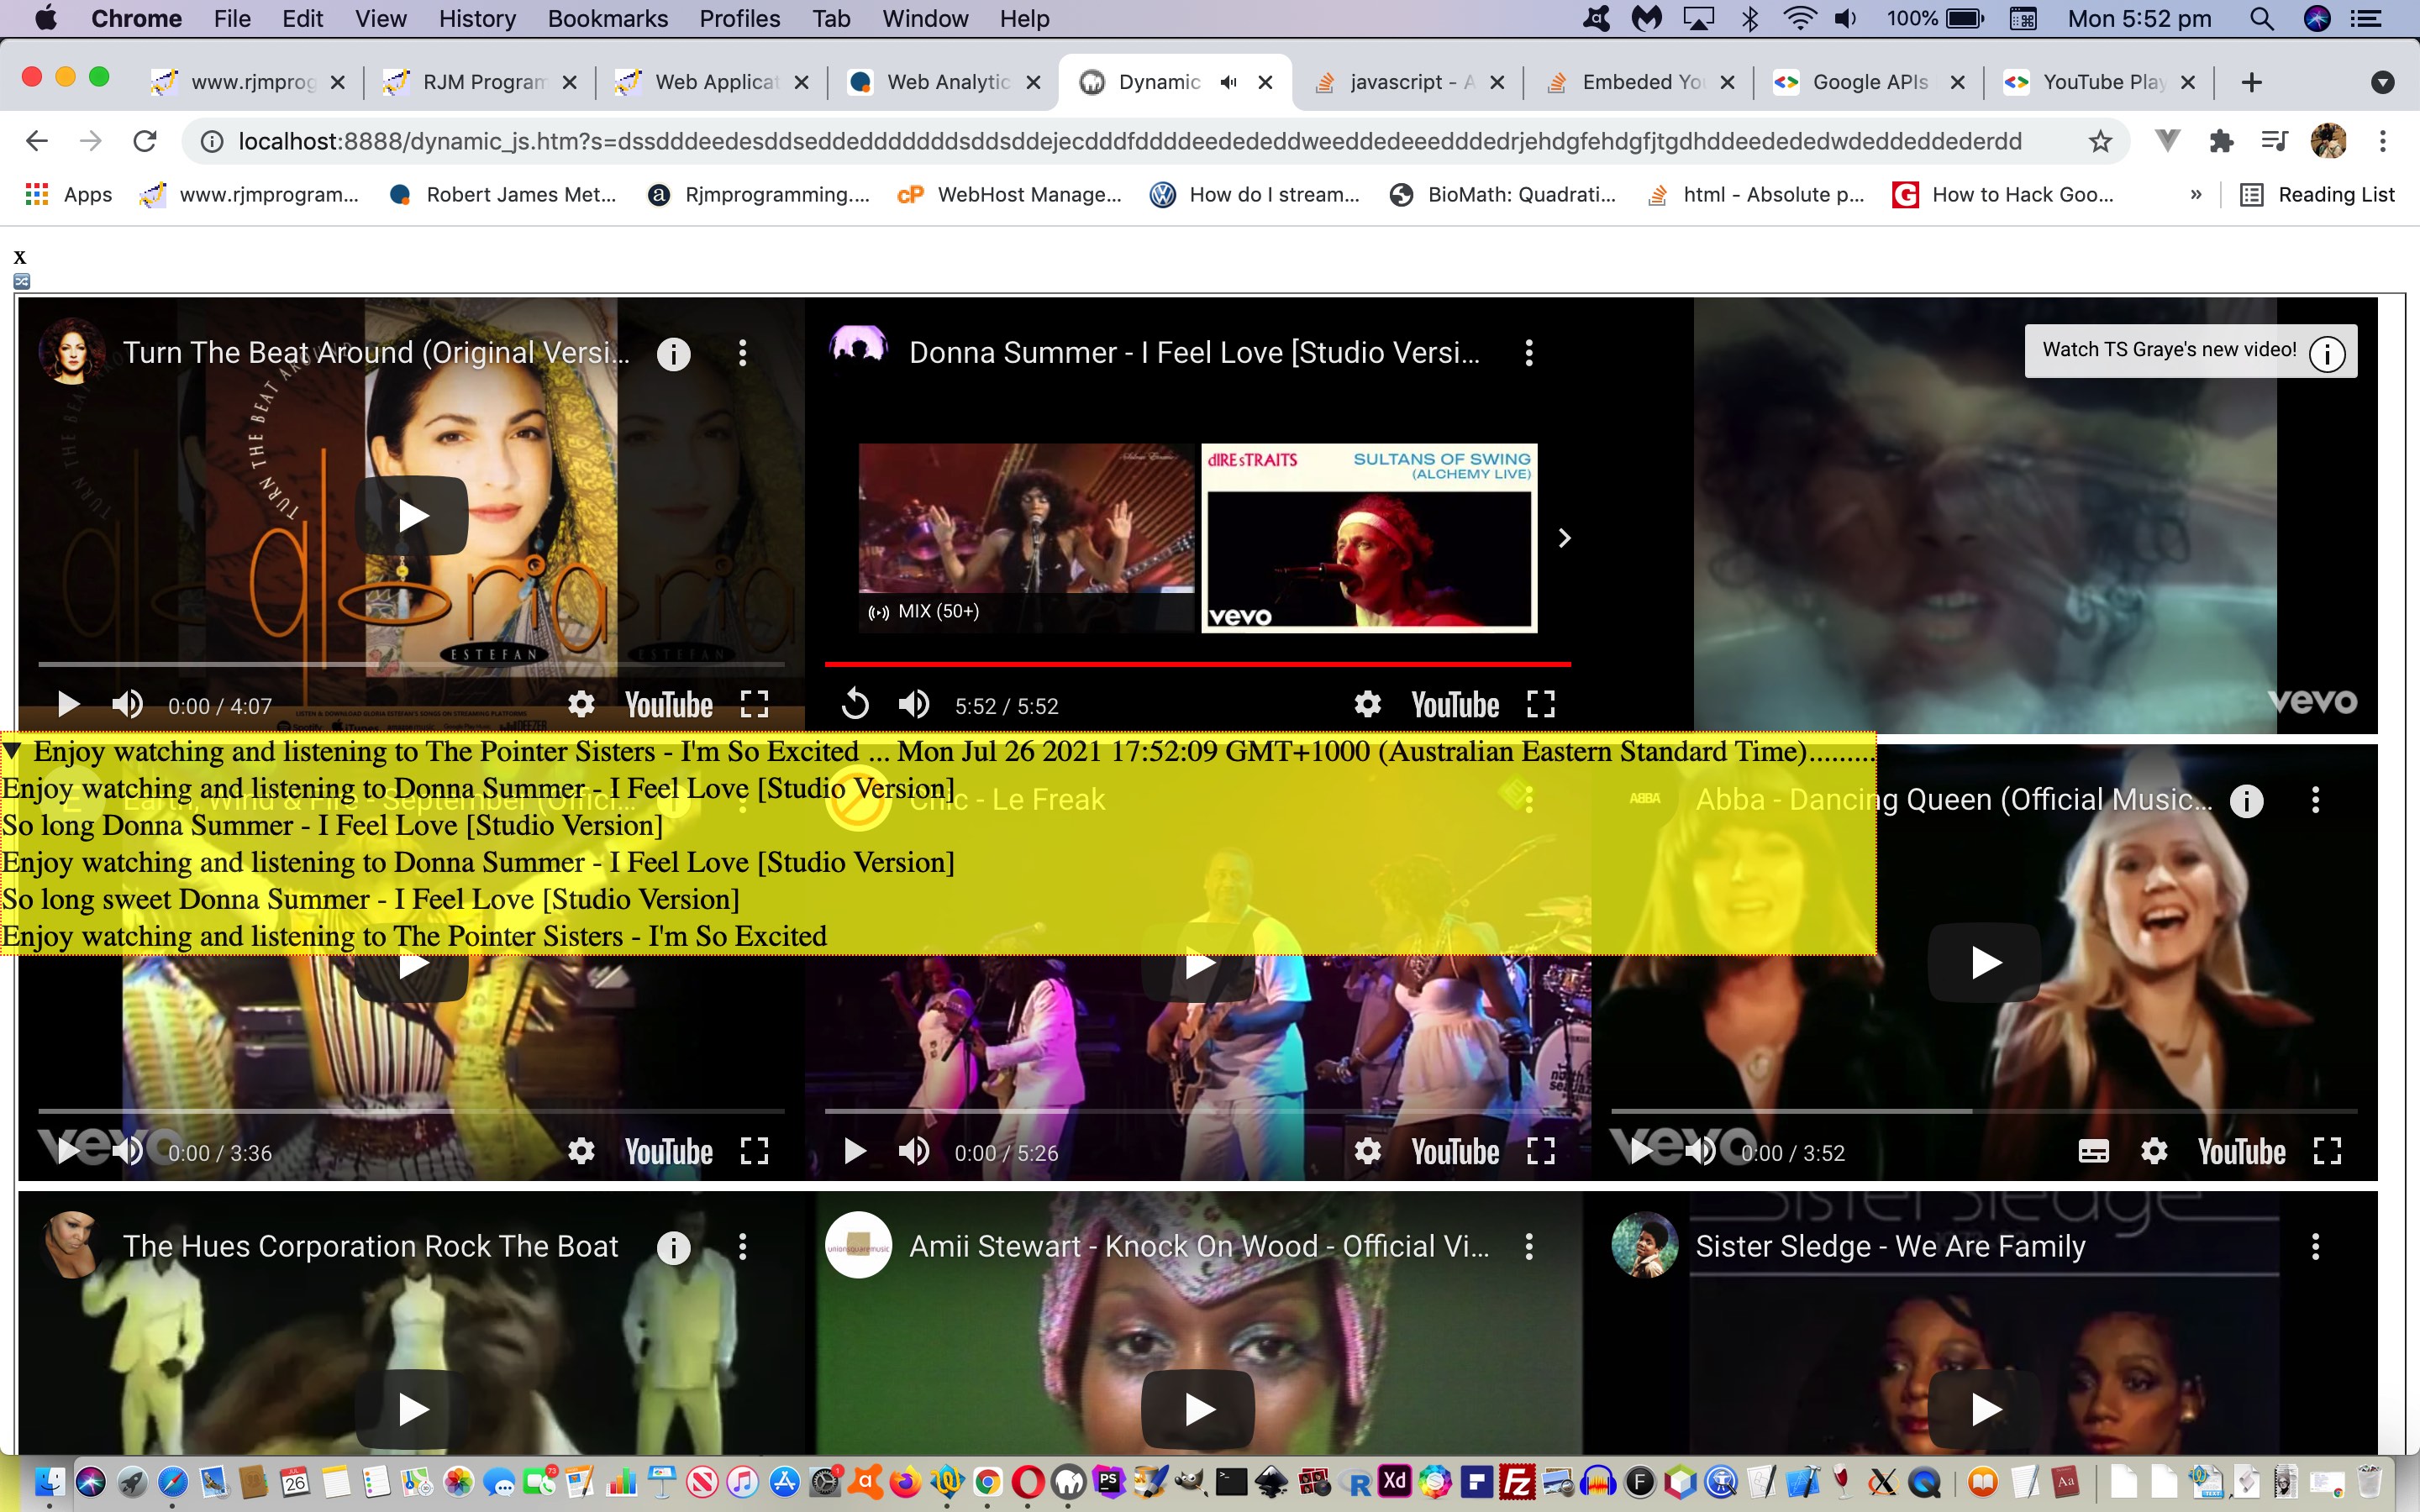Image resolution: width=2420 pixels, height=1512 pixels.
Task: Open more options on We Are Family video
Action: (x=2315, y=1246)
